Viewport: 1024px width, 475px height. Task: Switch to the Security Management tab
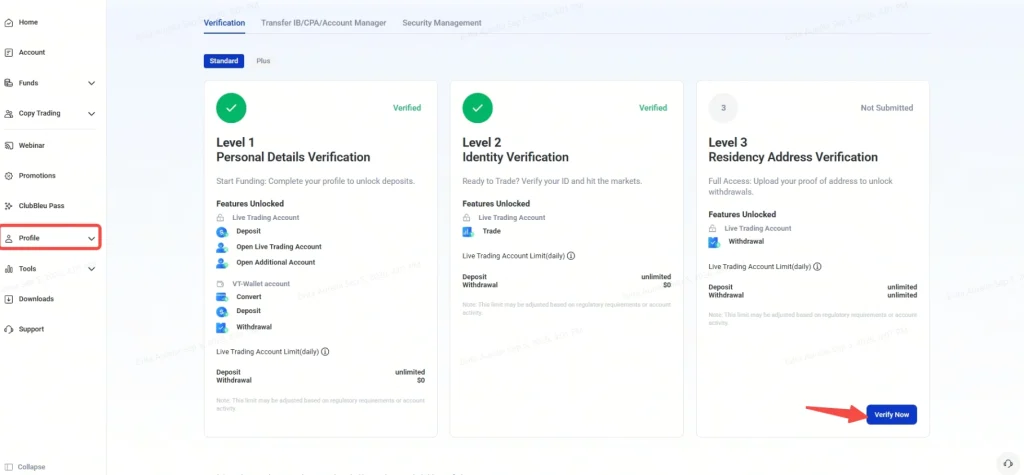coord(442,23)
